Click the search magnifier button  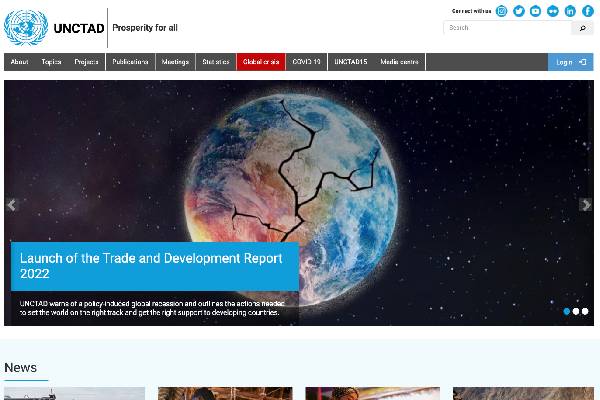click(583, 28)
